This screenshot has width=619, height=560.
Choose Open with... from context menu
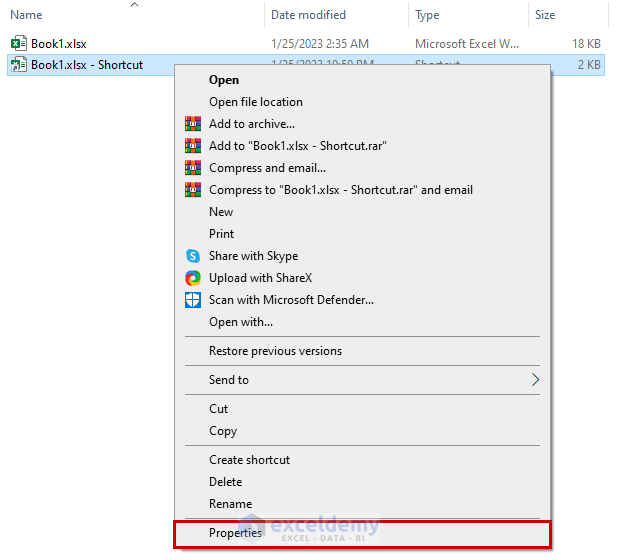coord(241,322)
